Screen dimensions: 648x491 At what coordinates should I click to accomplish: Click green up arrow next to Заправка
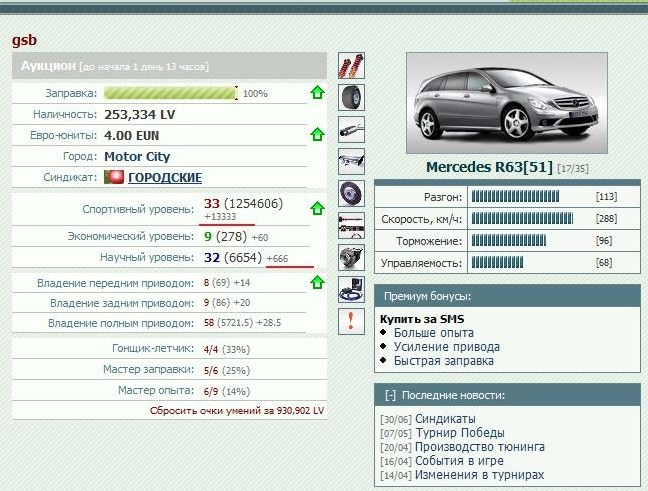coord(317,93)
